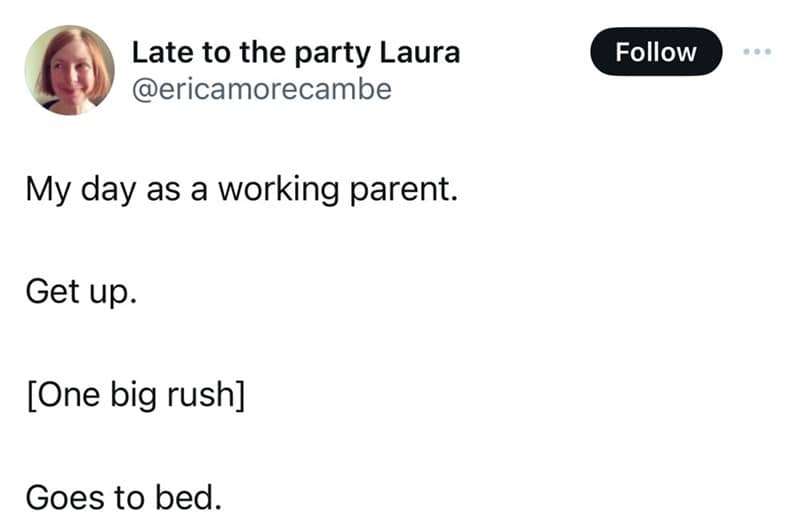This screenshot has width=800, height=529.
Task: Select the "My day as a working parent." line
Action: 241,190
